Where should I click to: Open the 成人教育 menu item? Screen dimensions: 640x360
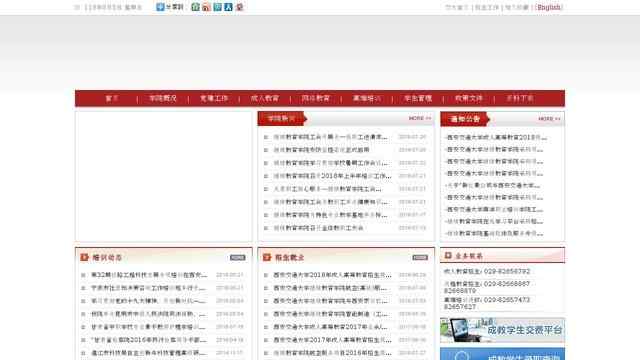click(x=264, y=98)
